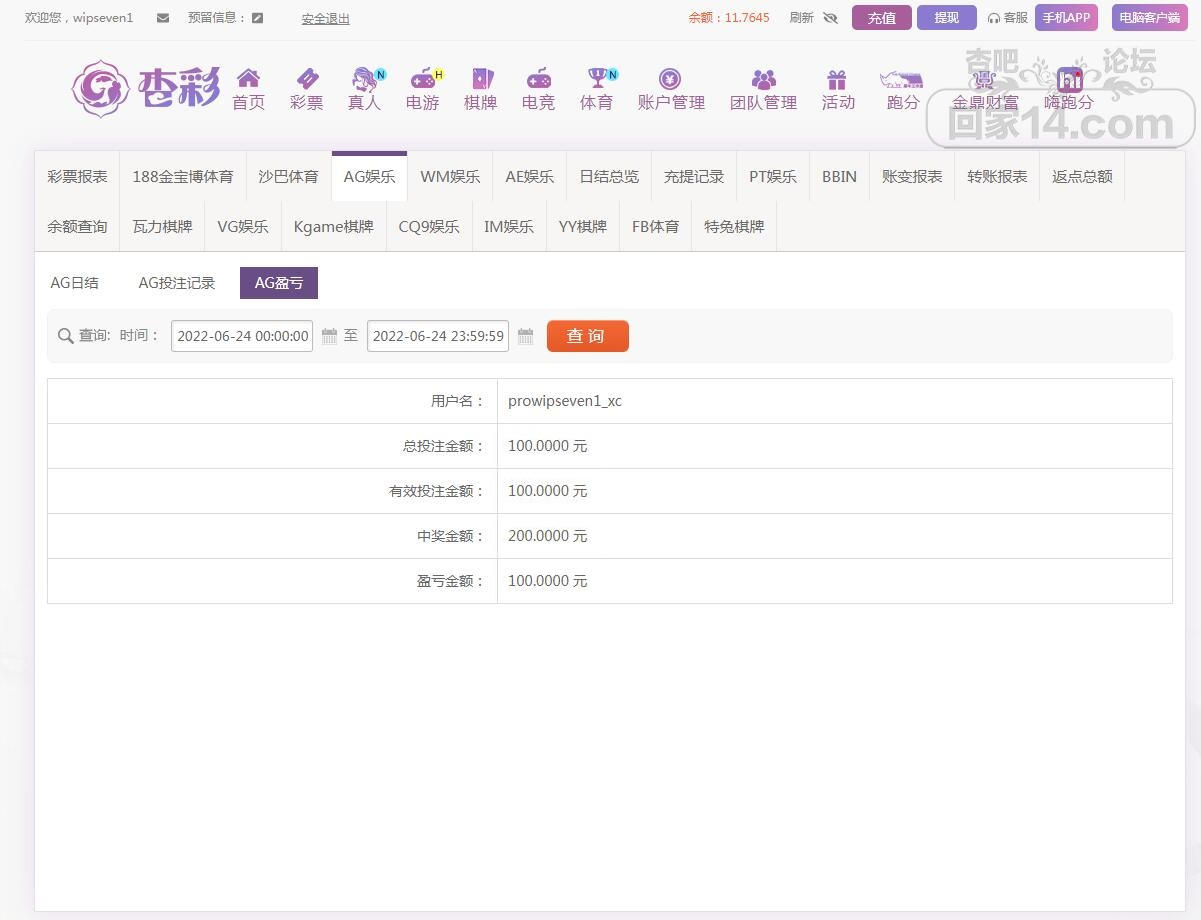Open the mail envelope icon
Viewport: 1201px width, 920px height.
pyautogui.click(x=163, y=18)
